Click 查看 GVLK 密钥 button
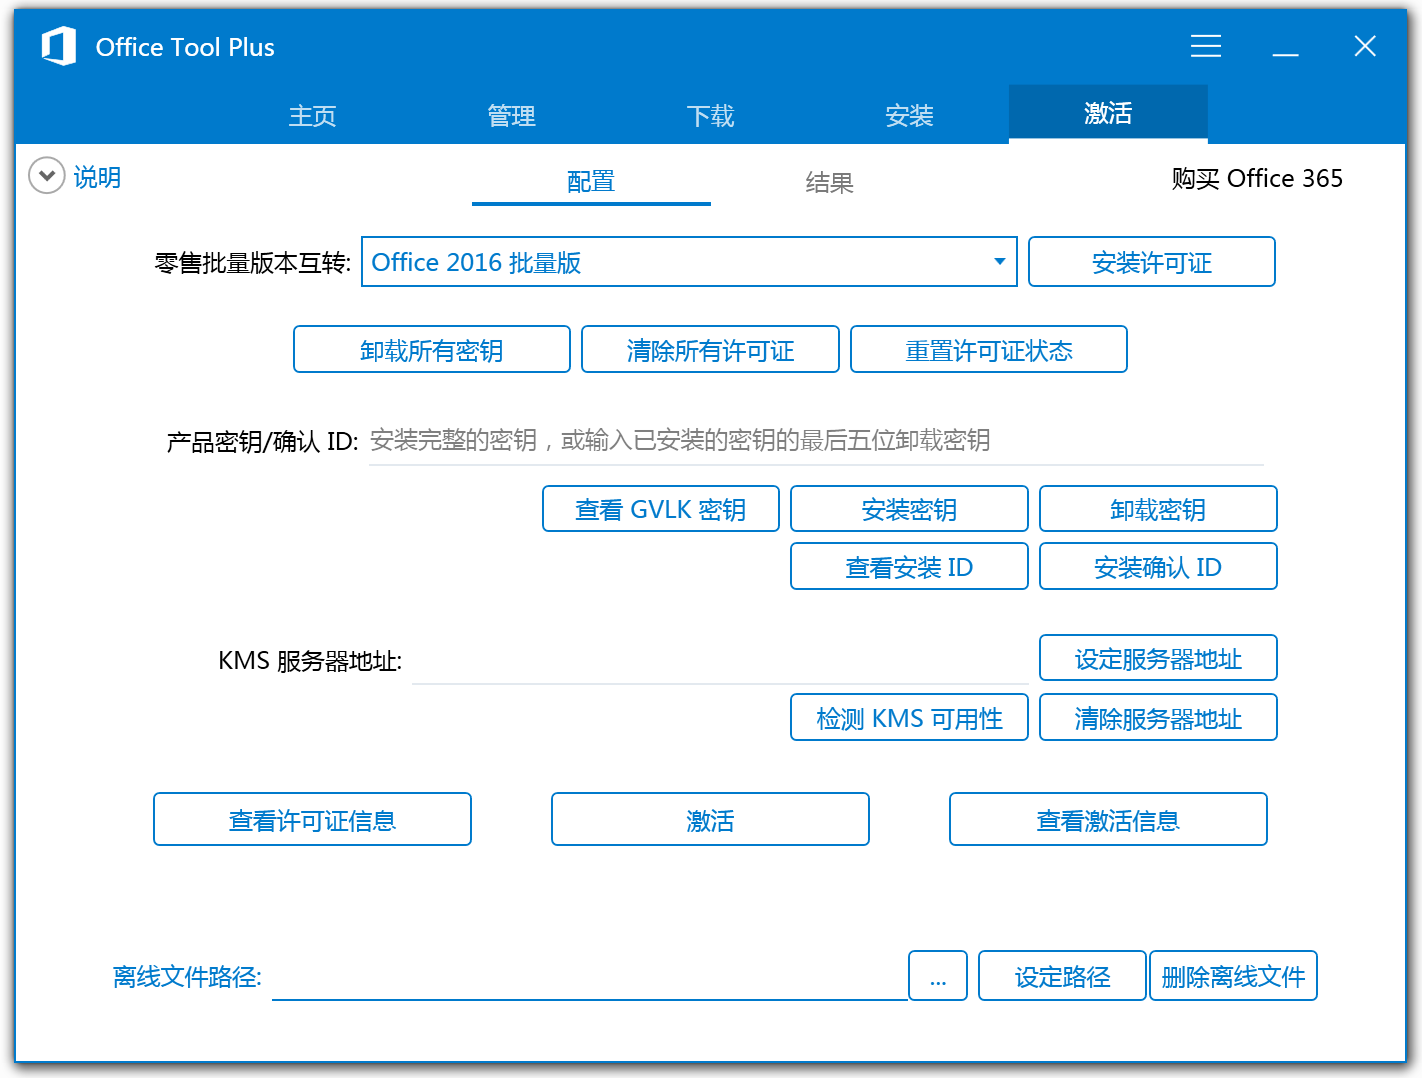The width and height of the screenshot is (1422, 1078). [660, 510]
